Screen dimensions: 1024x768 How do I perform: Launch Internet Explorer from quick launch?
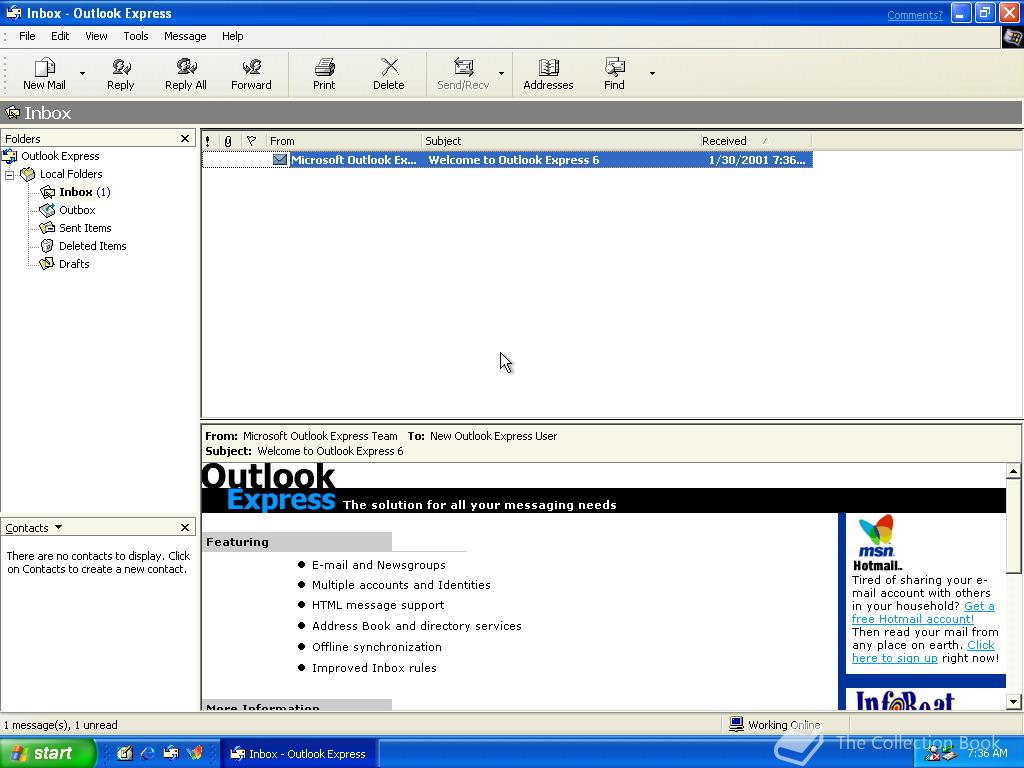[148, 753]
